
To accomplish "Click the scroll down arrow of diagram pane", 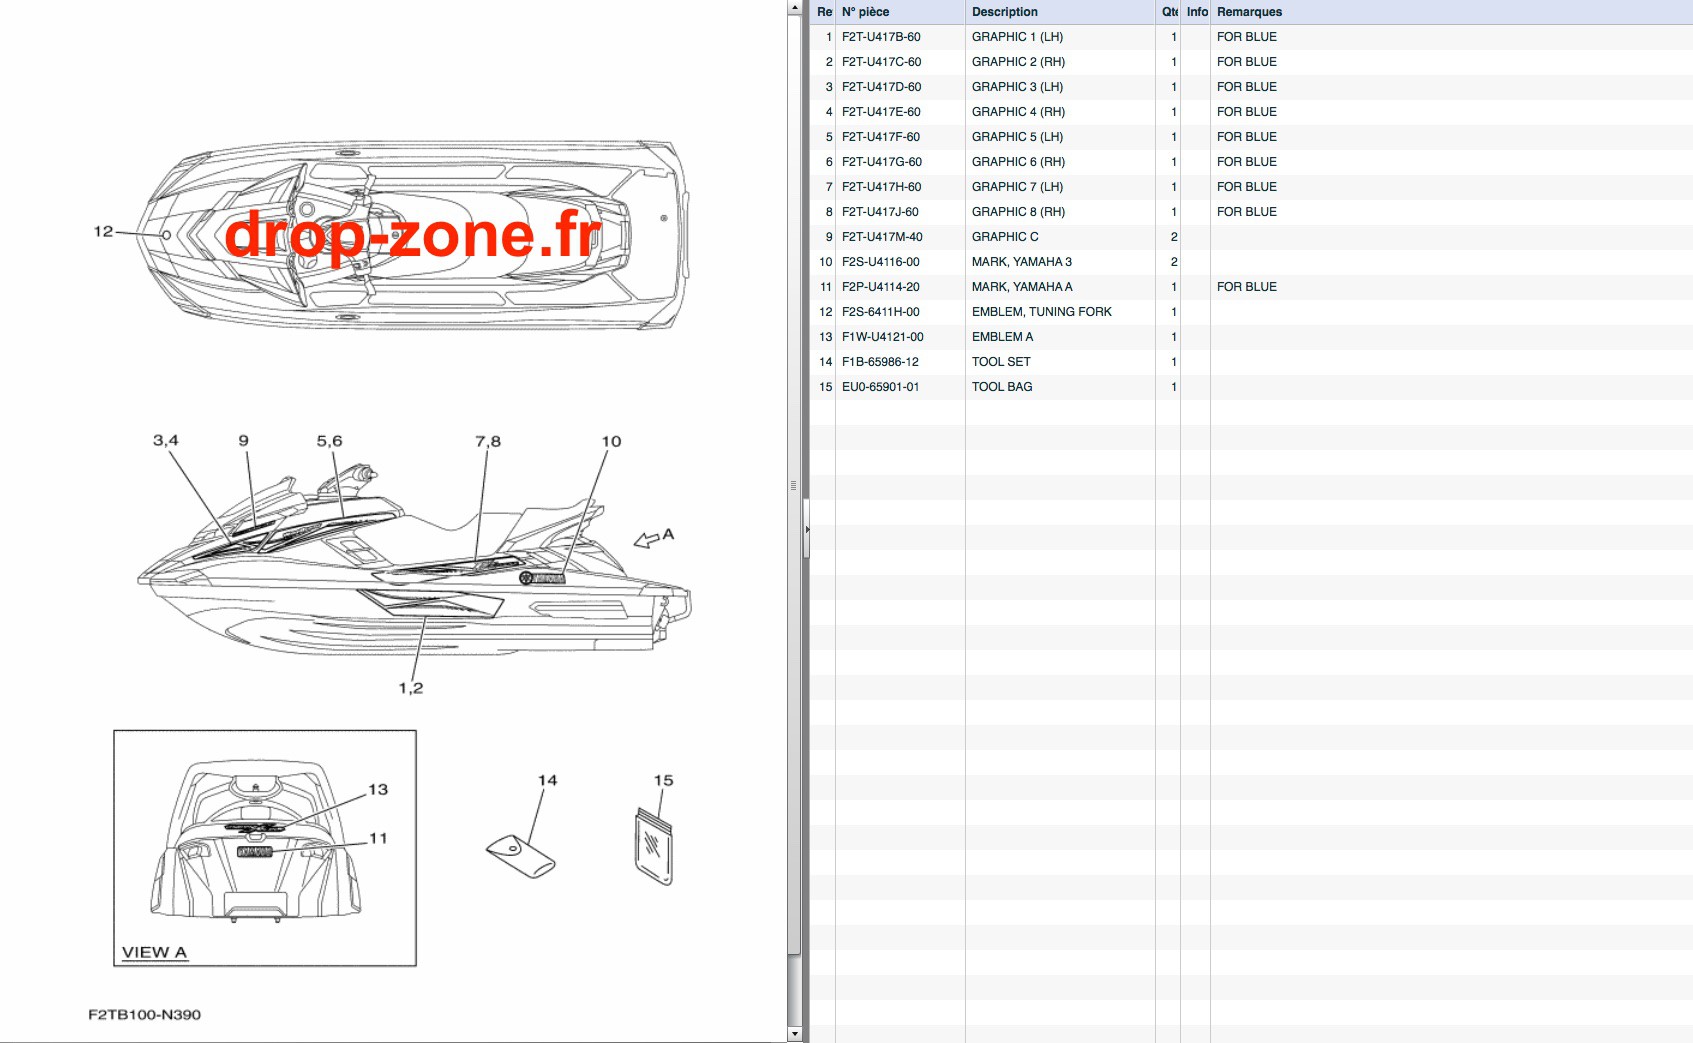I will click(794, 1035).
